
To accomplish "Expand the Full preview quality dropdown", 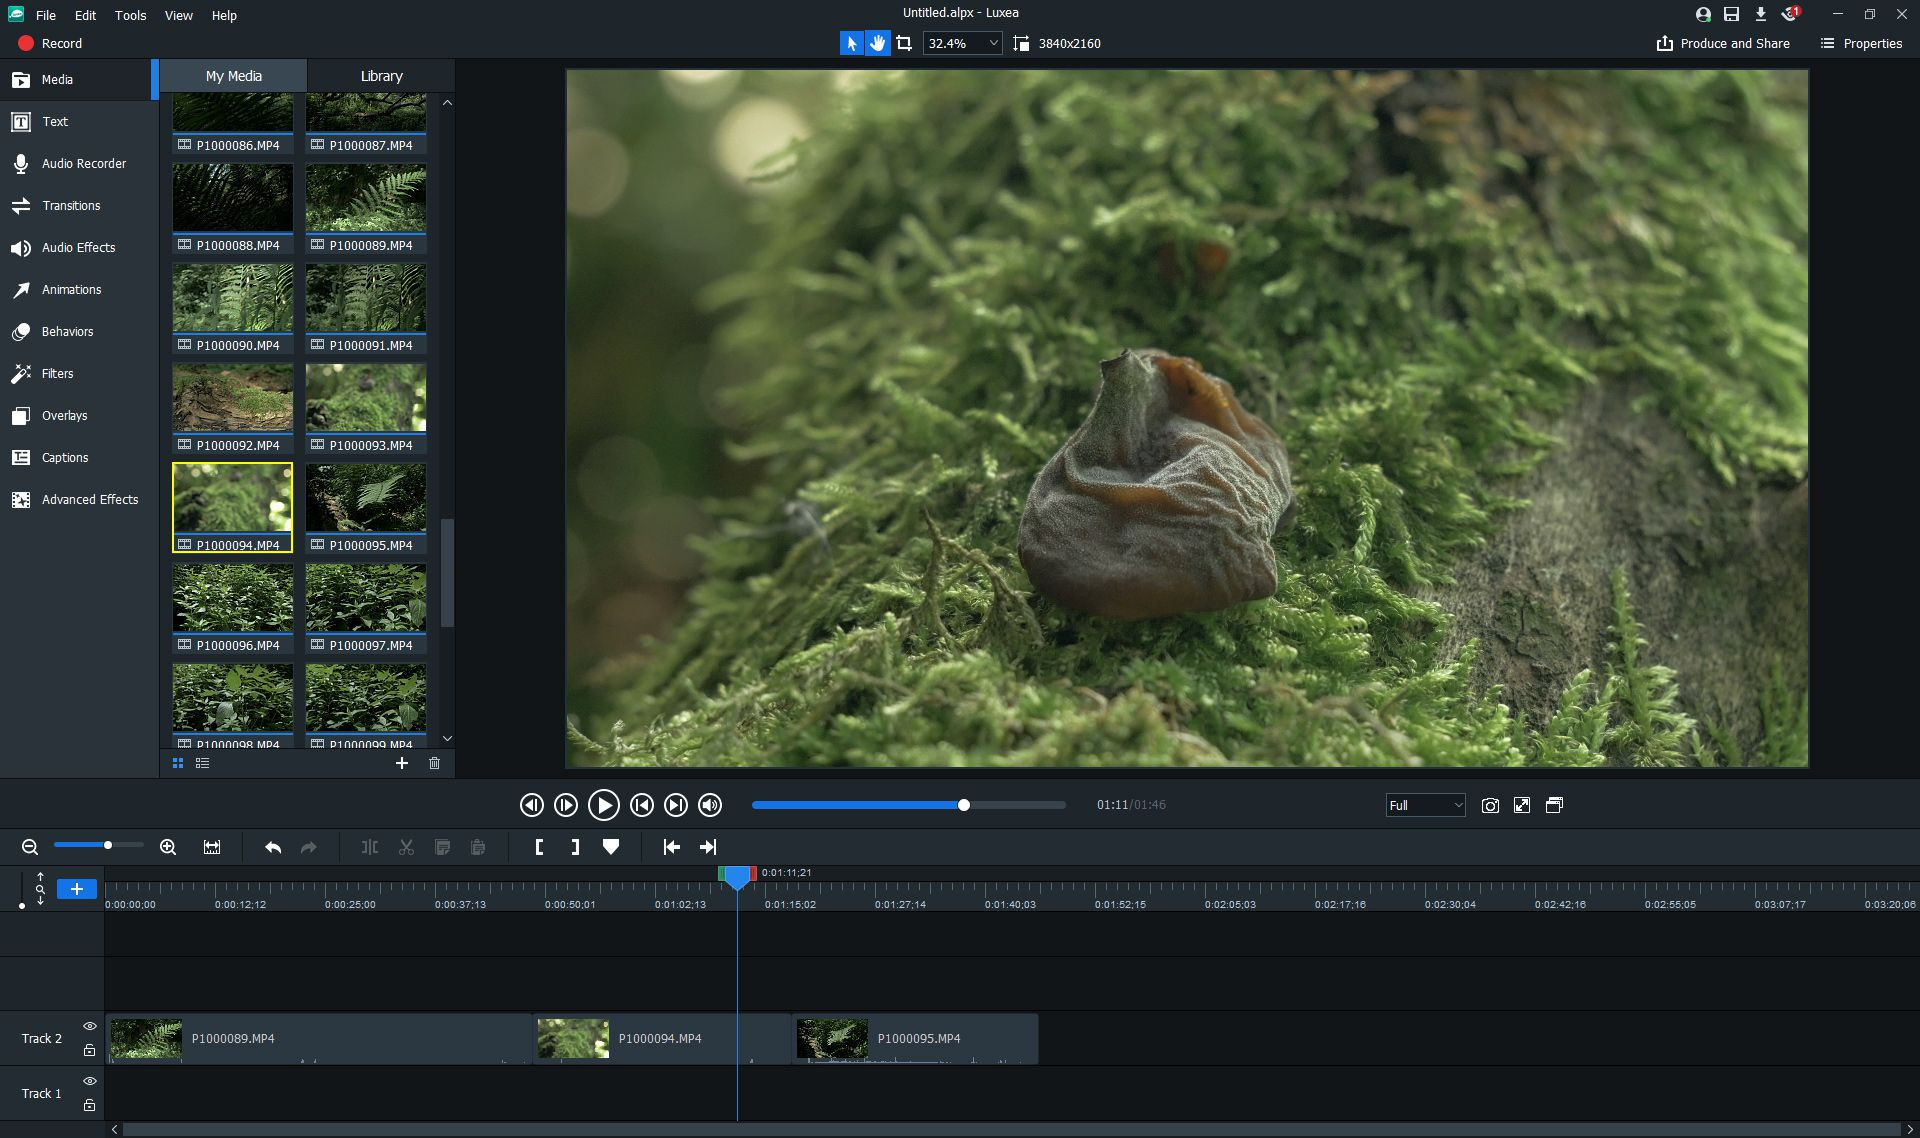I will (x=1425, y=805).
